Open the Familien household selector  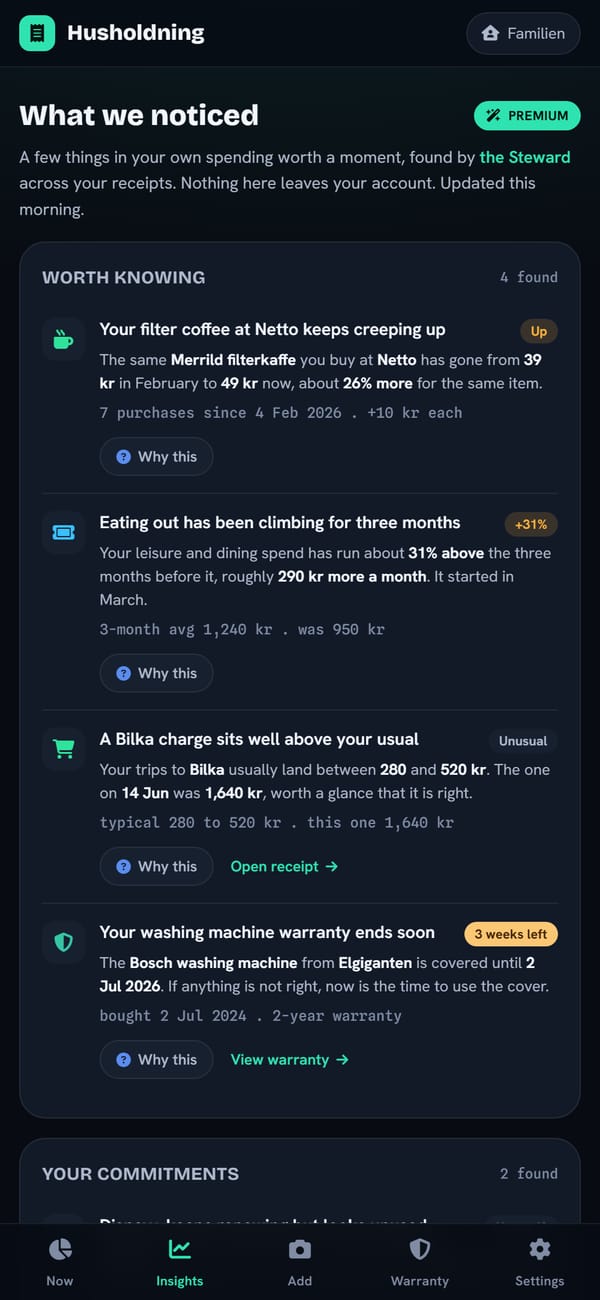tap(523, 33)
